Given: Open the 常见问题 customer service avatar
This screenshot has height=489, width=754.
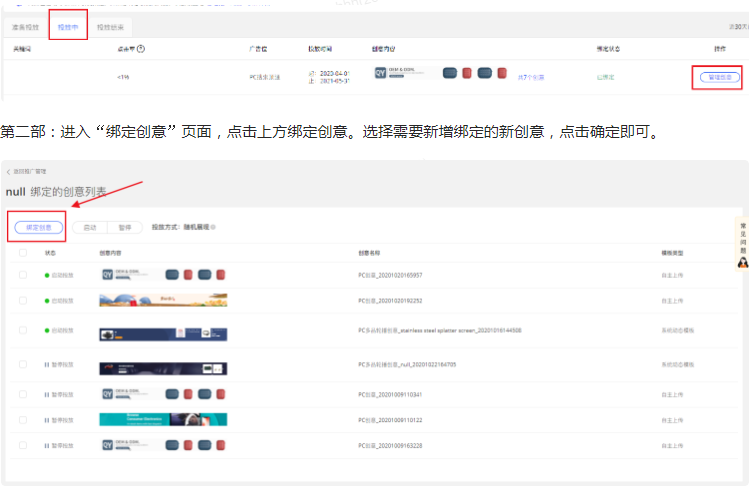Looking at the screenshot, I should coord(743,262).
